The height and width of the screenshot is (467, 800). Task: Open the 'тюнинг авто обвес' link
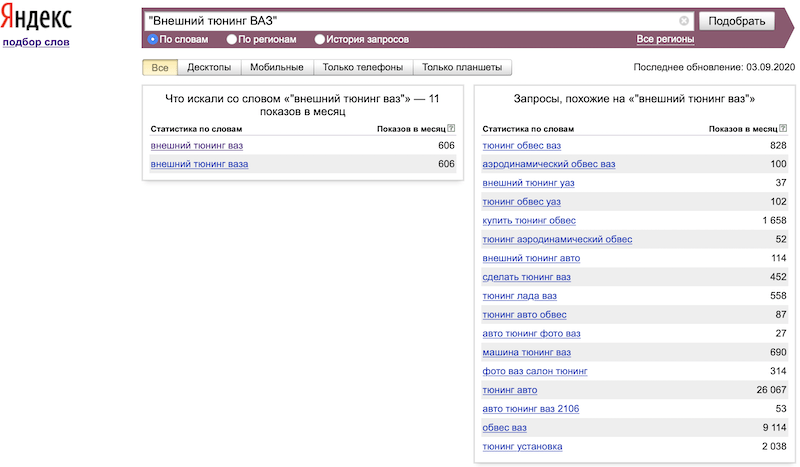tap(524, 315)
